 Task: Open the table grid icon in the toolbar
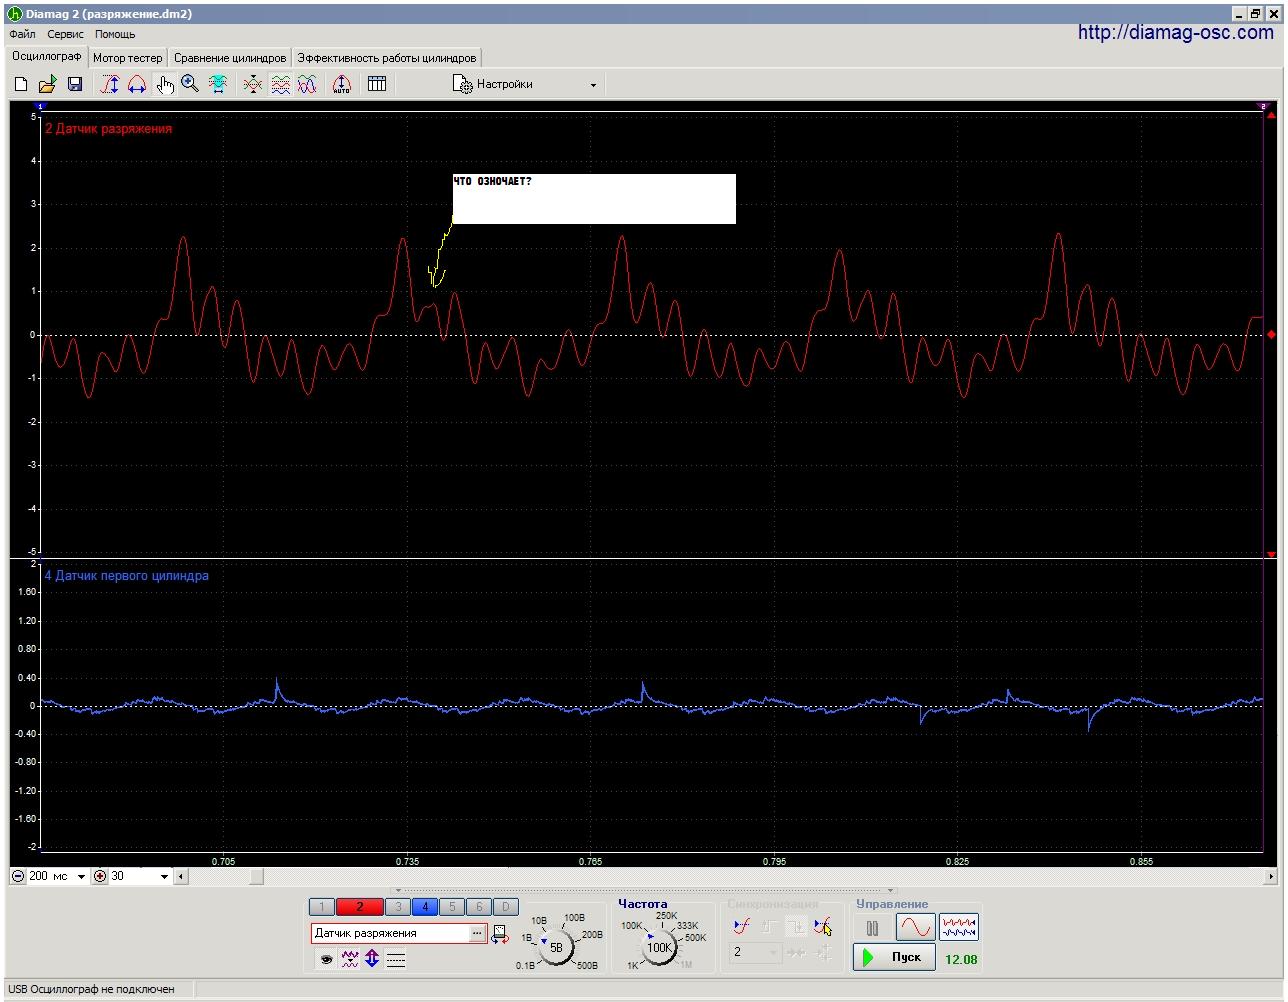377,85
